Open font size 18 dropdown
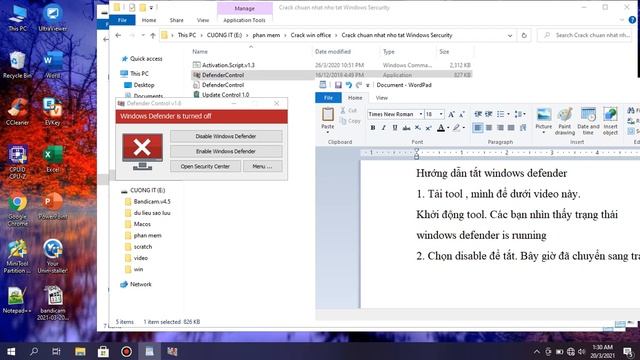Image resolution: width=640 pixels, height=360 pixels. pos(441,114)
